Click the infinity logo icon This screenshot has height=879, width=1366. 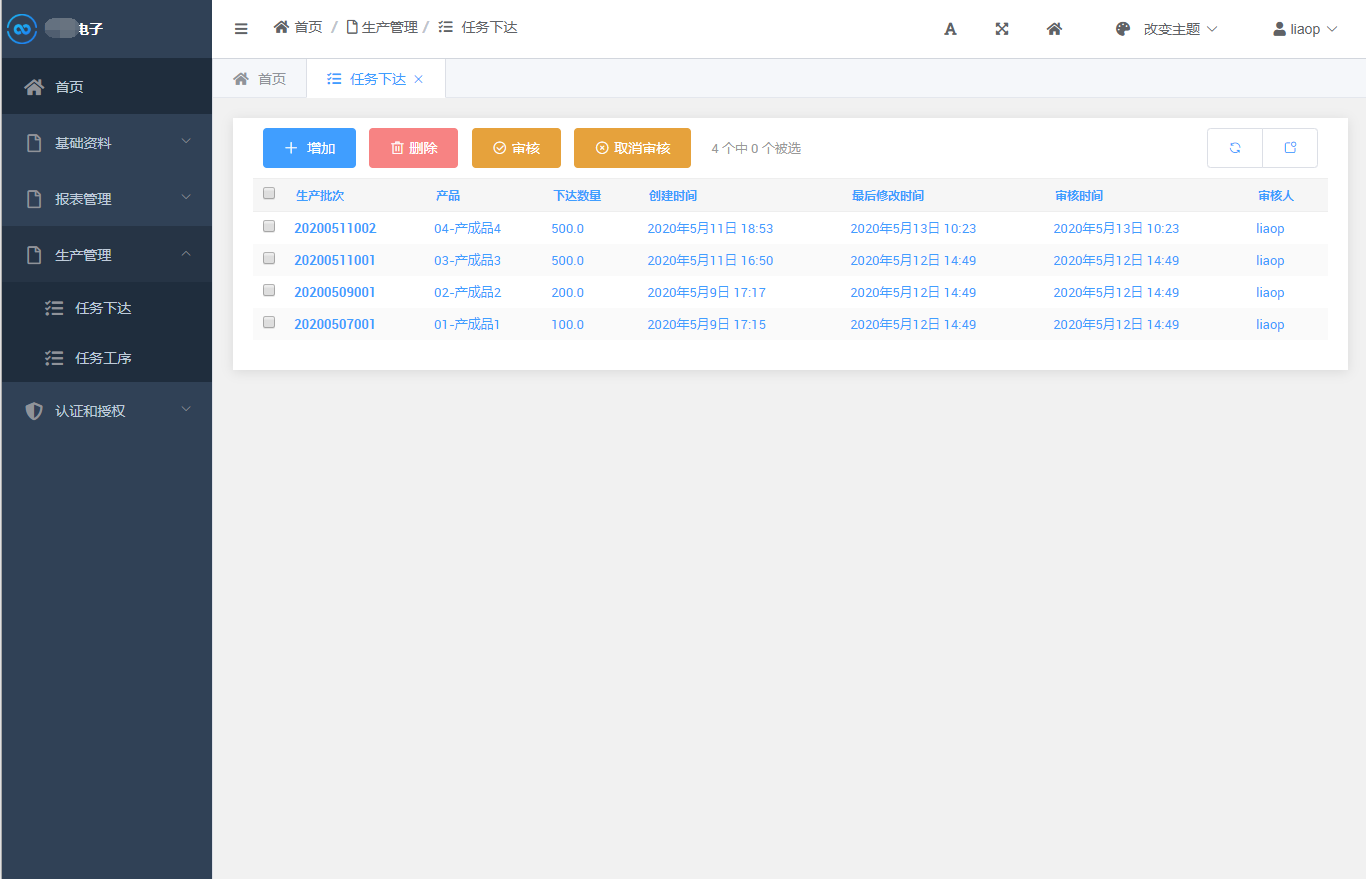(x=22, y=29)
